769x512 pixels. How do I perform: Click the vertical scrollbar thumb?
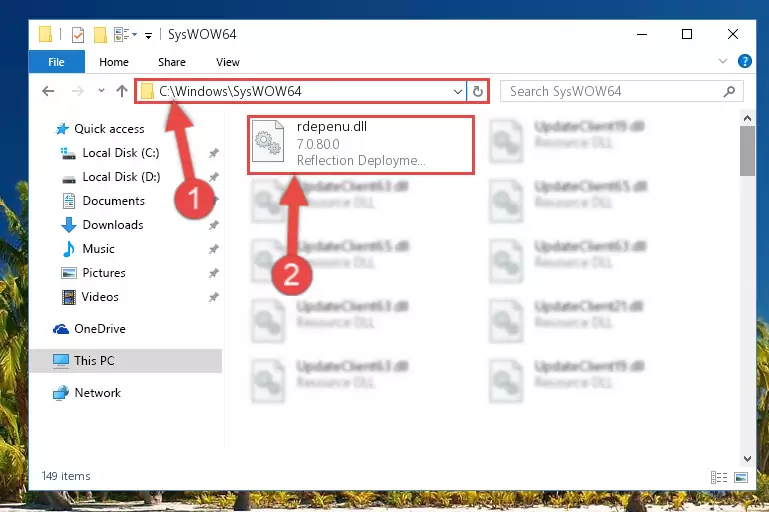pyautogui.click(x=747, y=151)
